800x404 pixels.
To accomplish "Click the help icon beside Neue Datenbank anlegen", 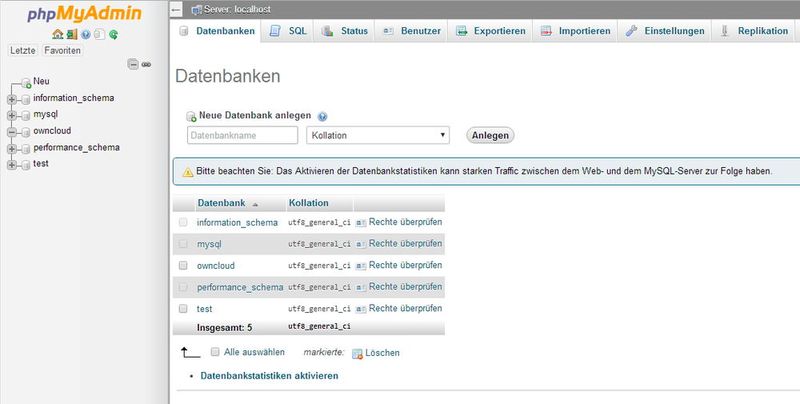I will click(x=322, y=117).
